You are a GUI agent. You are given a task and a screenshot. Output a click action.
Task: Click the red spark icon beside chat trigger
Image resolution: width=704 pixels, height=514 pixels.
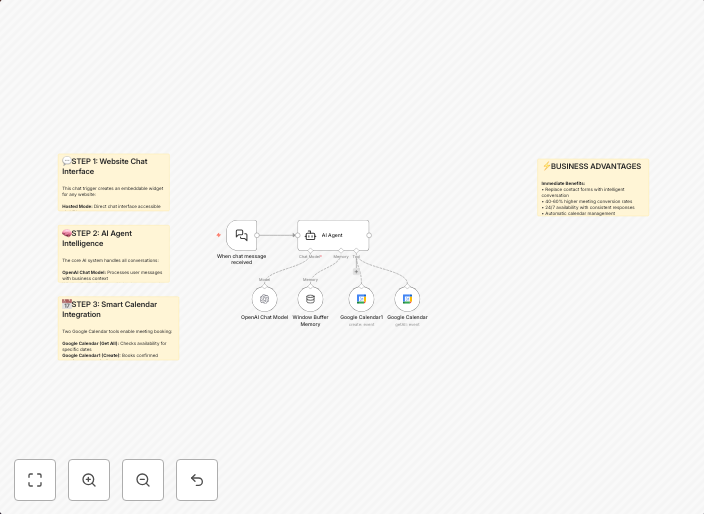219,235
